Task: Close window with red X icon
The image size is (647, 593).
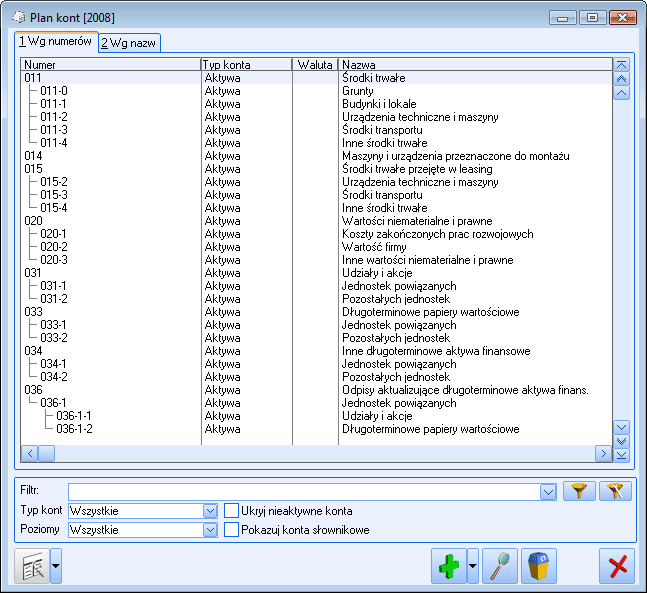Action: click(x=617, y=566)
